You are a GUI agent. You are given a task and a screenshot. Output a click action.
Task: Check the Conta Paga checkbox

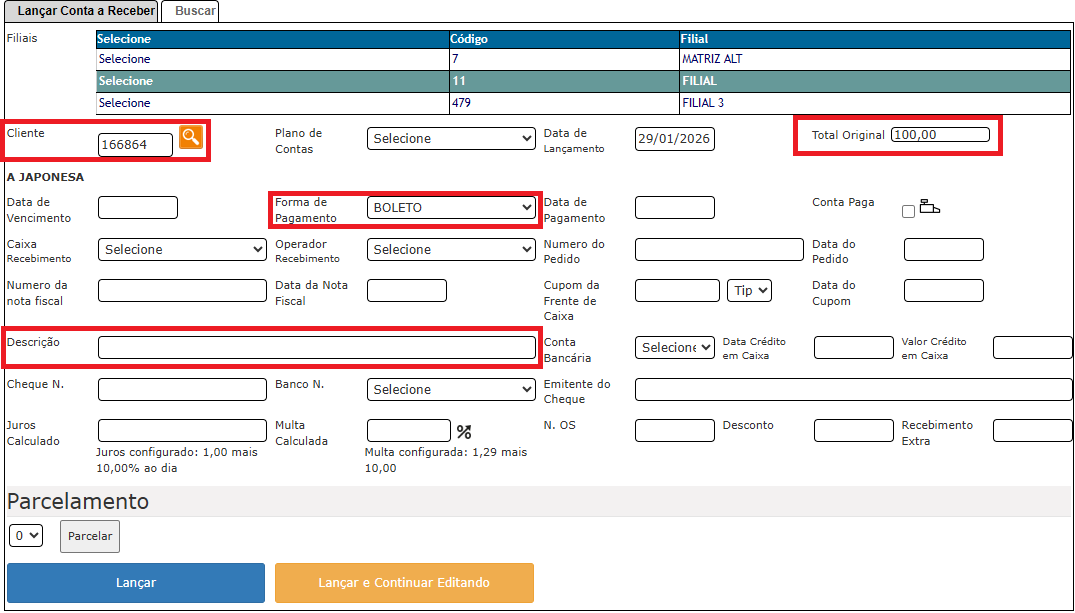(x=908, y=211)
